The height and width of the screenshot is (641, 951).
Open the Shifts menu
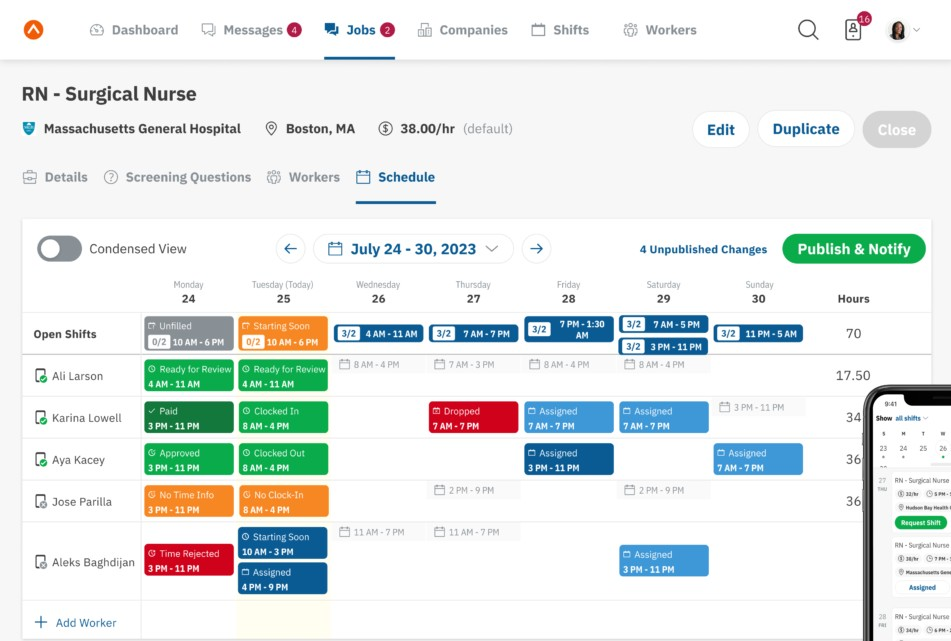tap(560, 30)
